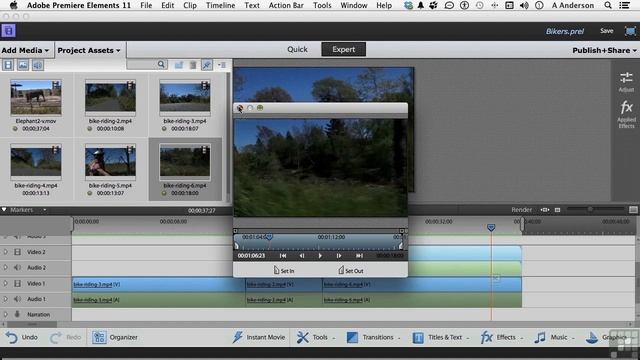Go to next edit point in preview
Screen dimensions: 640x360
pos(359,256)
